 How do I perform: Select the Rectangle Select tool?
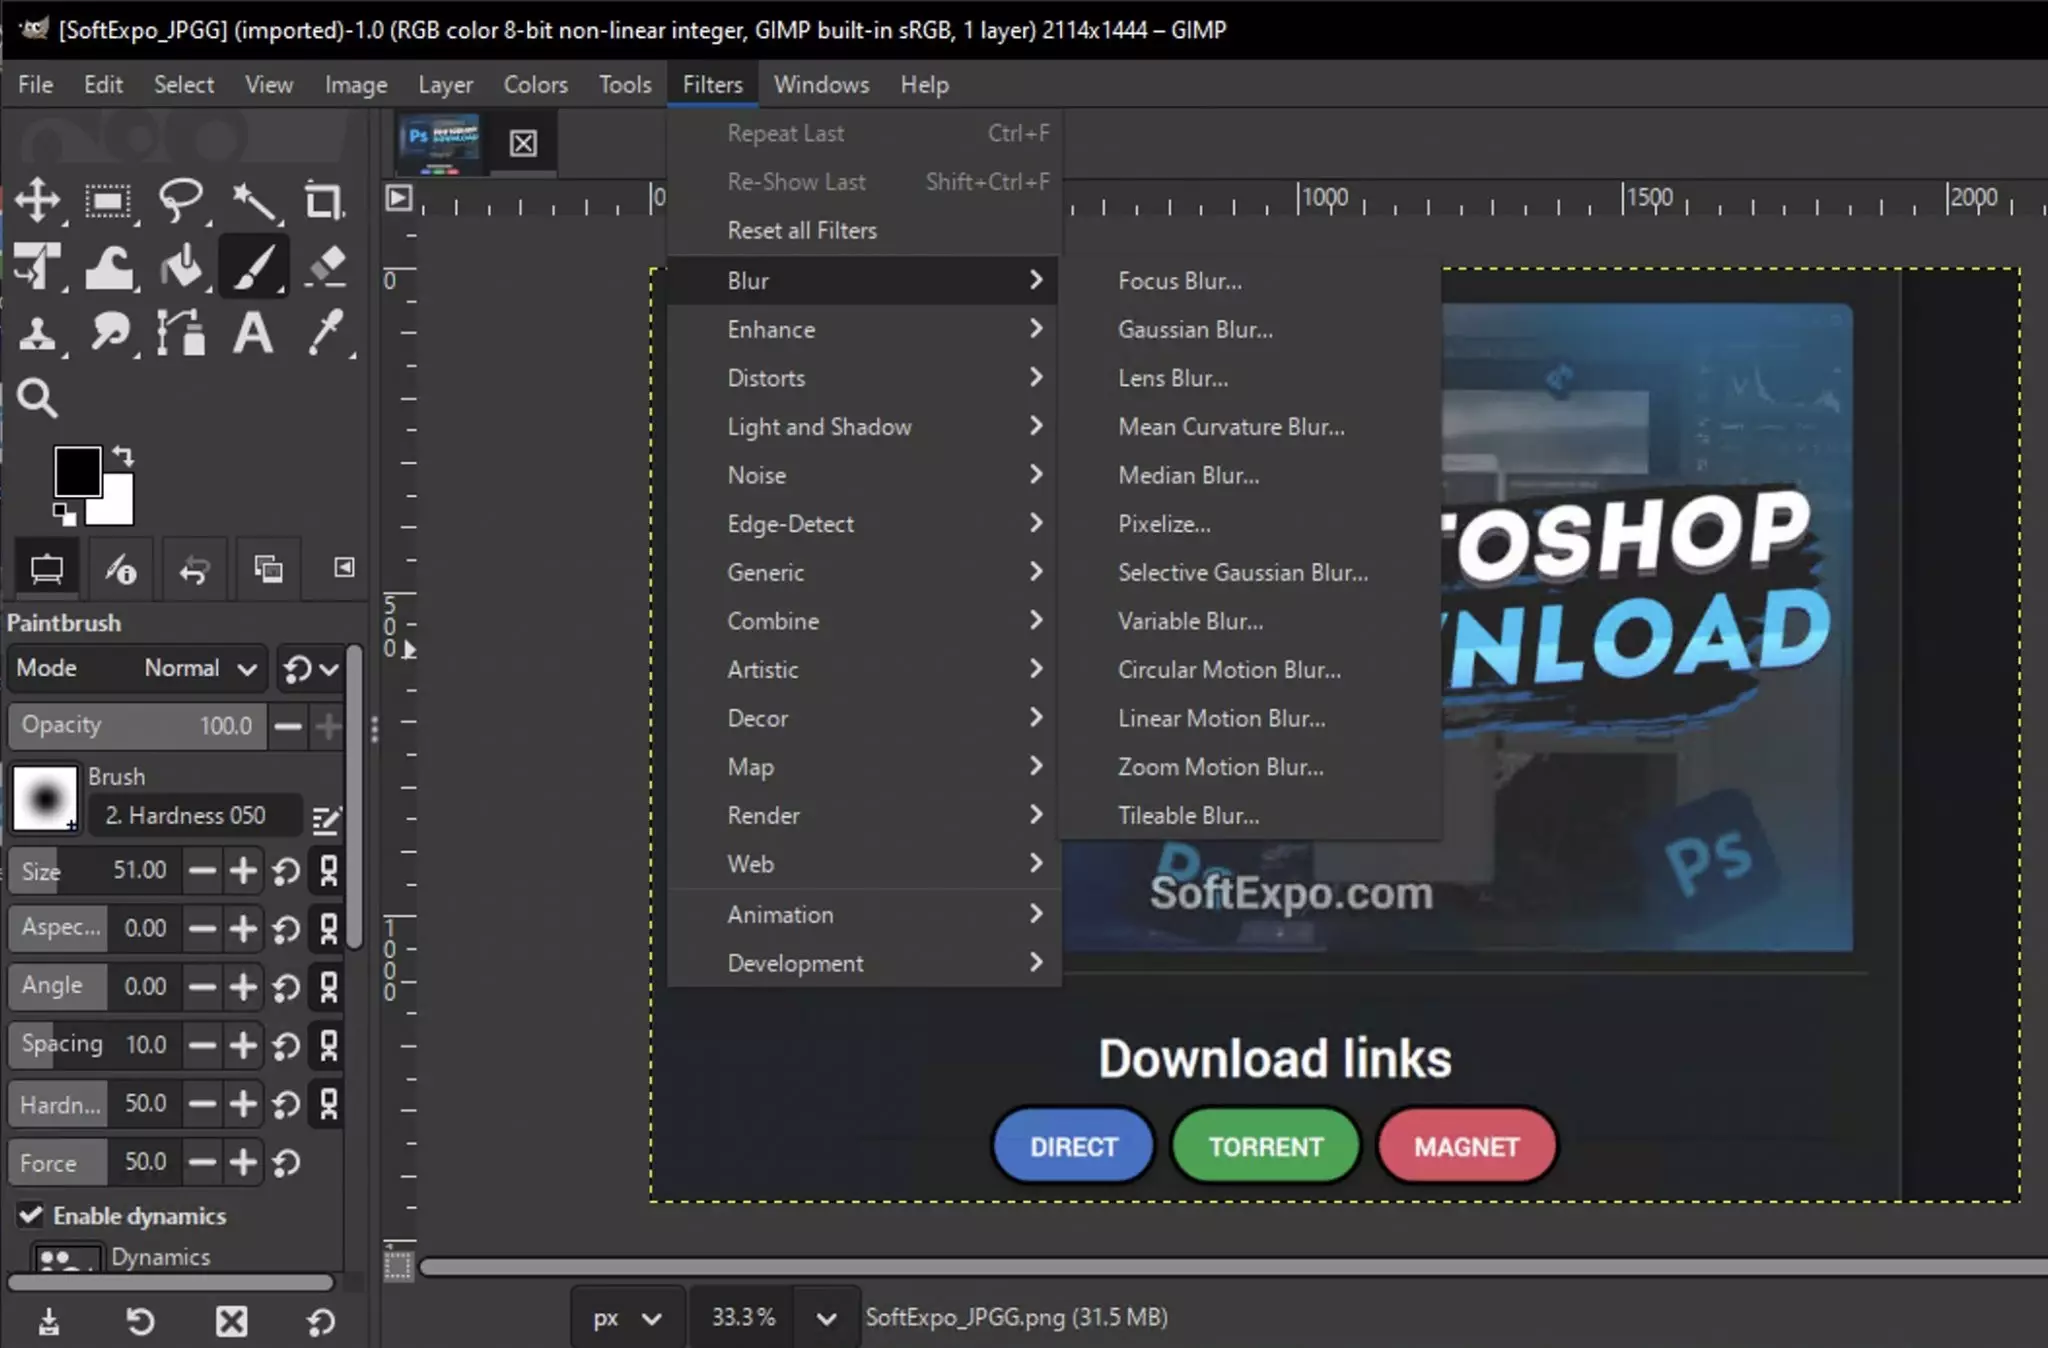(108, 201)
